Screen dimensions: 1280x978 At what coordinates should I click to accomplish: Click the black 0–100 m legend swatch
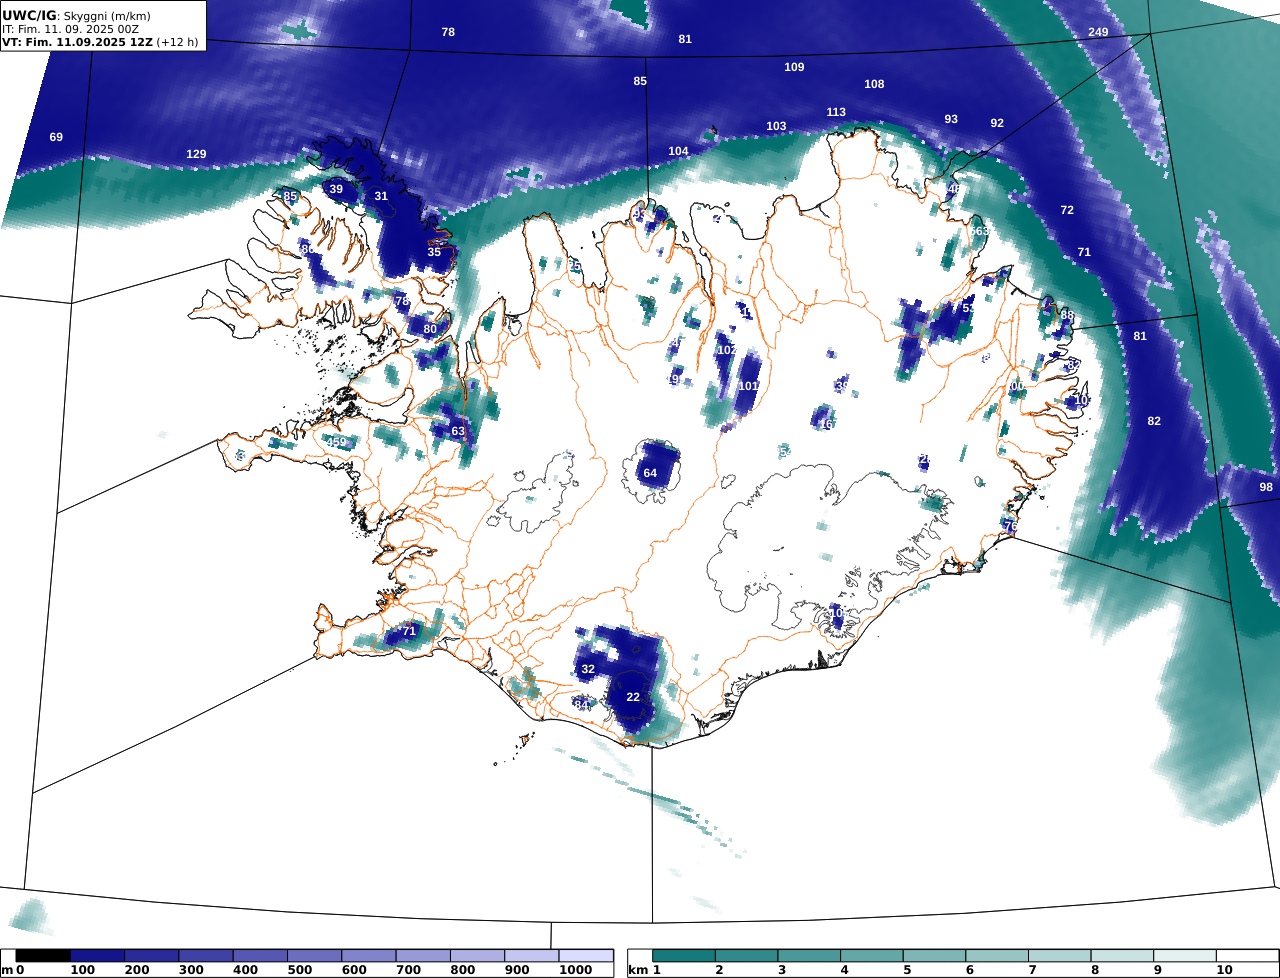(x=43, y=956)
